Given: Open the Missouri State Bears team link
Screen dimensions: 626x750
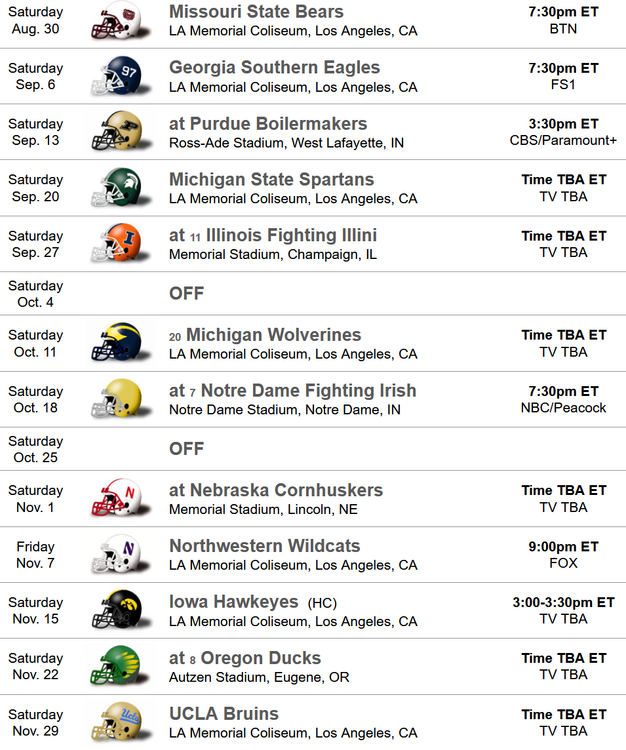Looking at the screenshot, I should click(256, 12).
